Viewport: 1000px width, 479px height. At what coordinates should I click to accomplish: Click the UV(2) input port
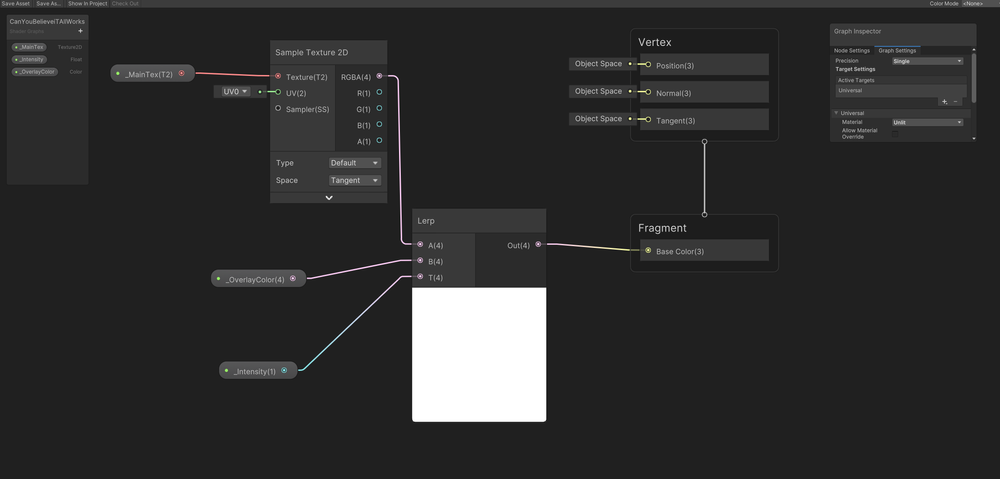pyautogui.click(x=278, y=92)
